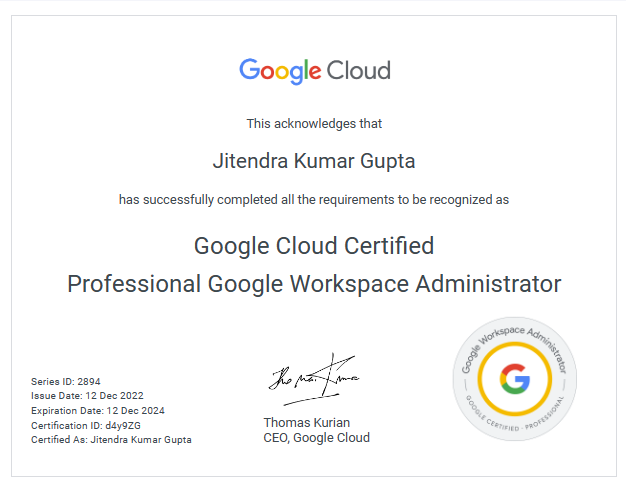Select 'Series ID: 2894' text
Image resolution: width=626 pixels, height=487 pixels.
click(x=66, y=382)
